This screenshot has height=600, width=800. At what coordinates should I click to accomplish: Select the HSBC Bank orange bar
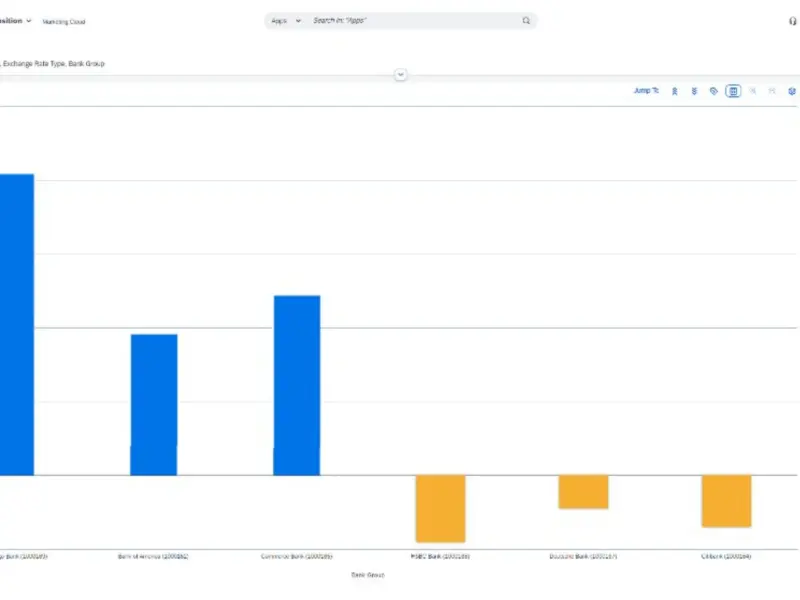pos(441,508)
